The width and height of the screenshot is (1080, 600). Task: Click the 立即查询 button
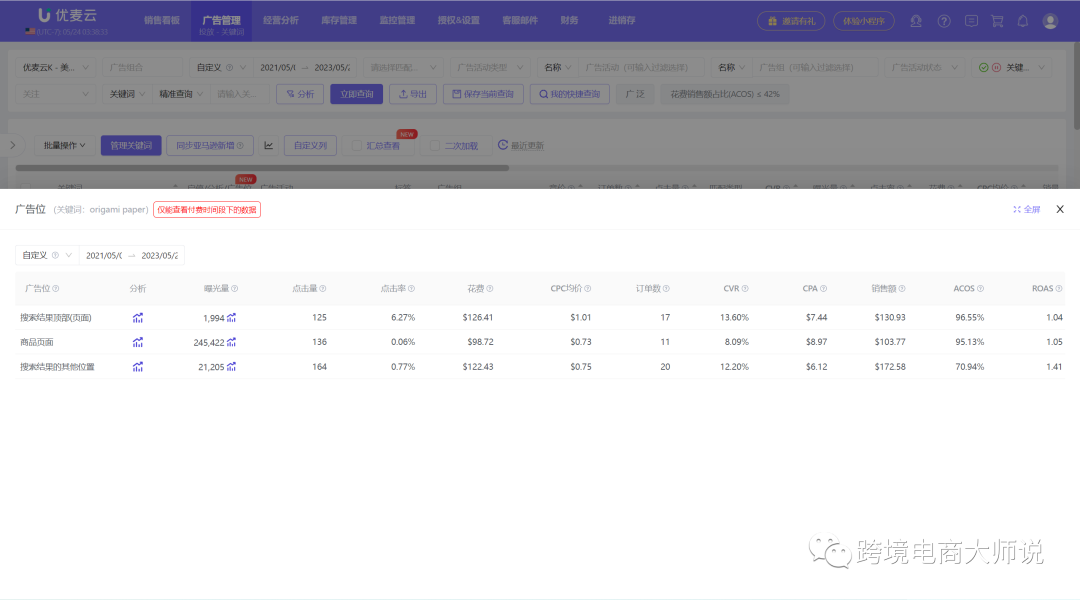[x=356, y=94]
